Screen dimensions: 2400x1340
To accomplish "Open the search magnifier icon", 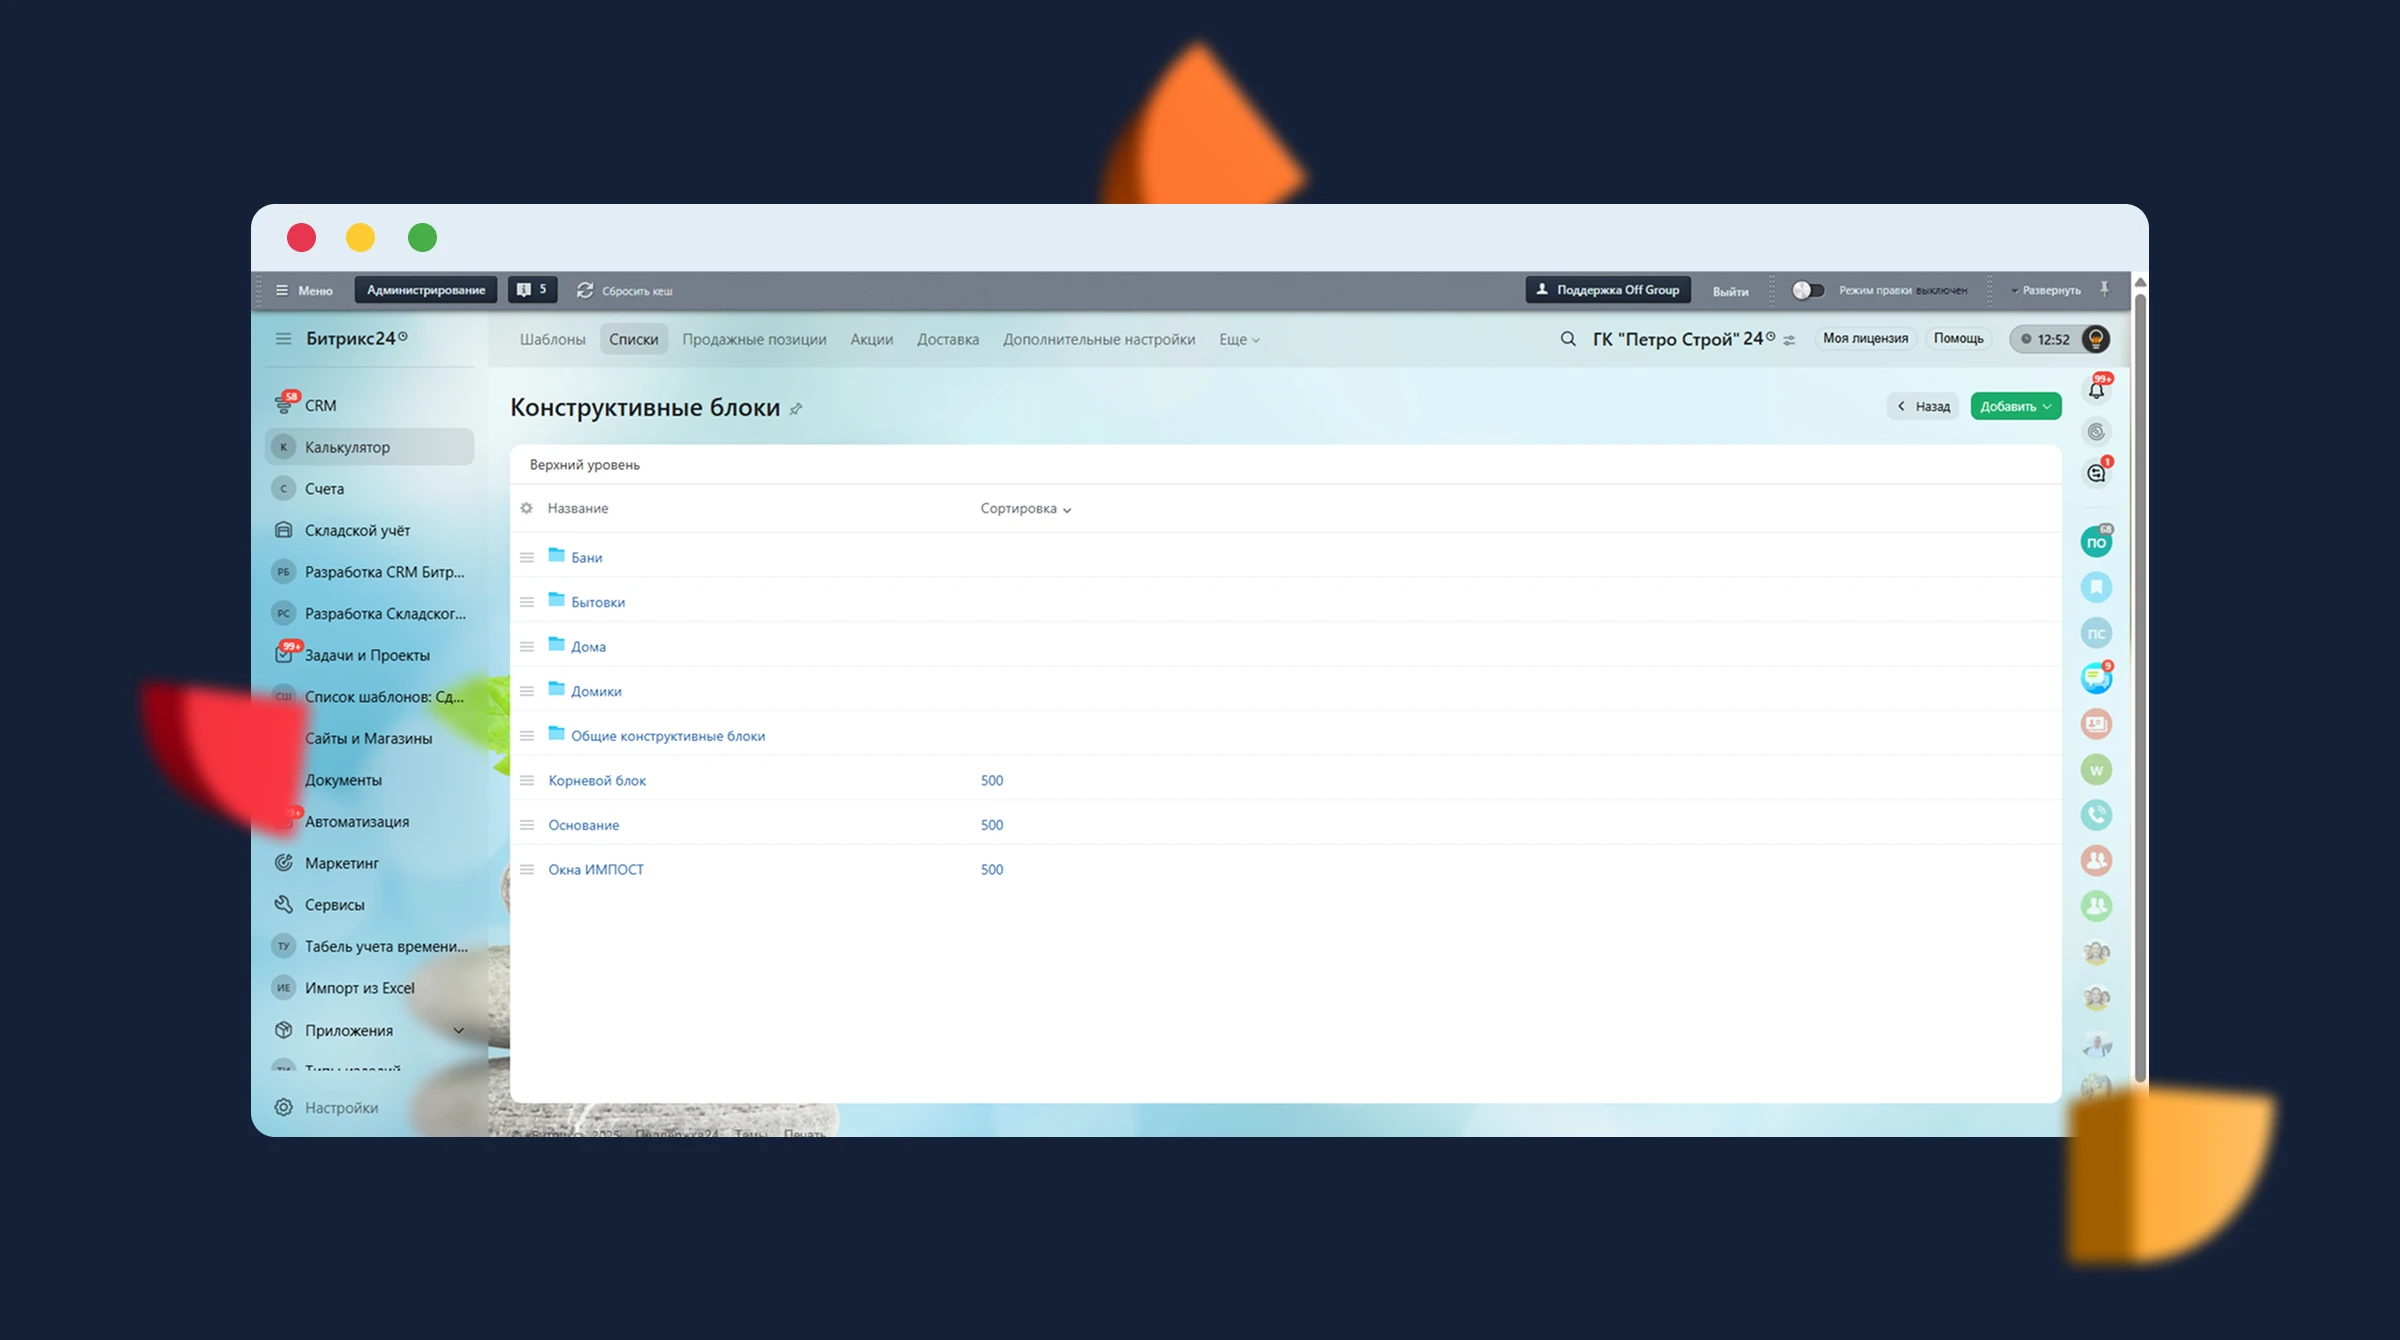I will point(1567,339).
